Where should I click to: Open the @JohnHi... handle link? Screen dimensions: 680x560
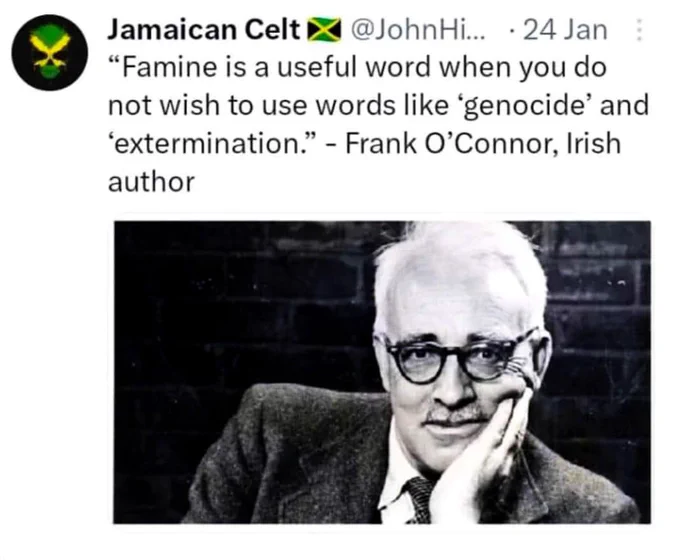point(418,30)
